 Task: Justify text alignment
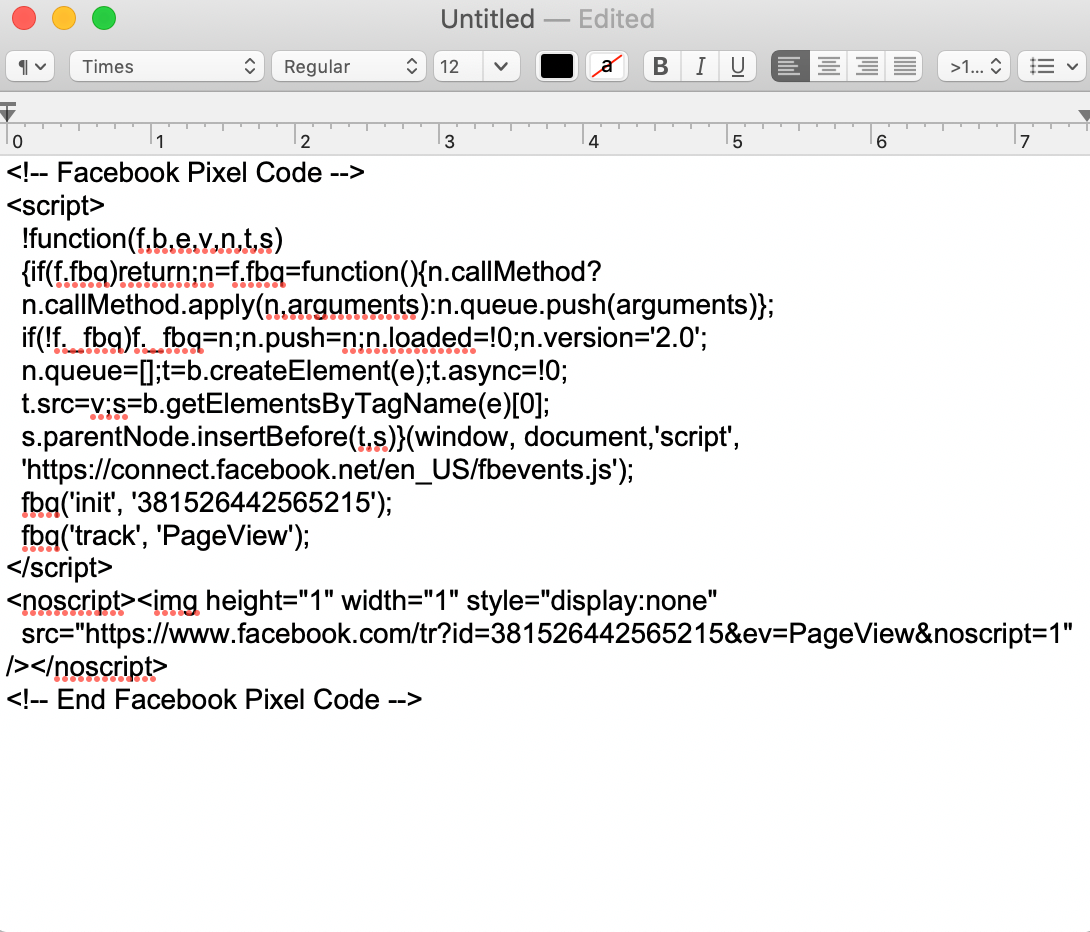pos(904,67)
